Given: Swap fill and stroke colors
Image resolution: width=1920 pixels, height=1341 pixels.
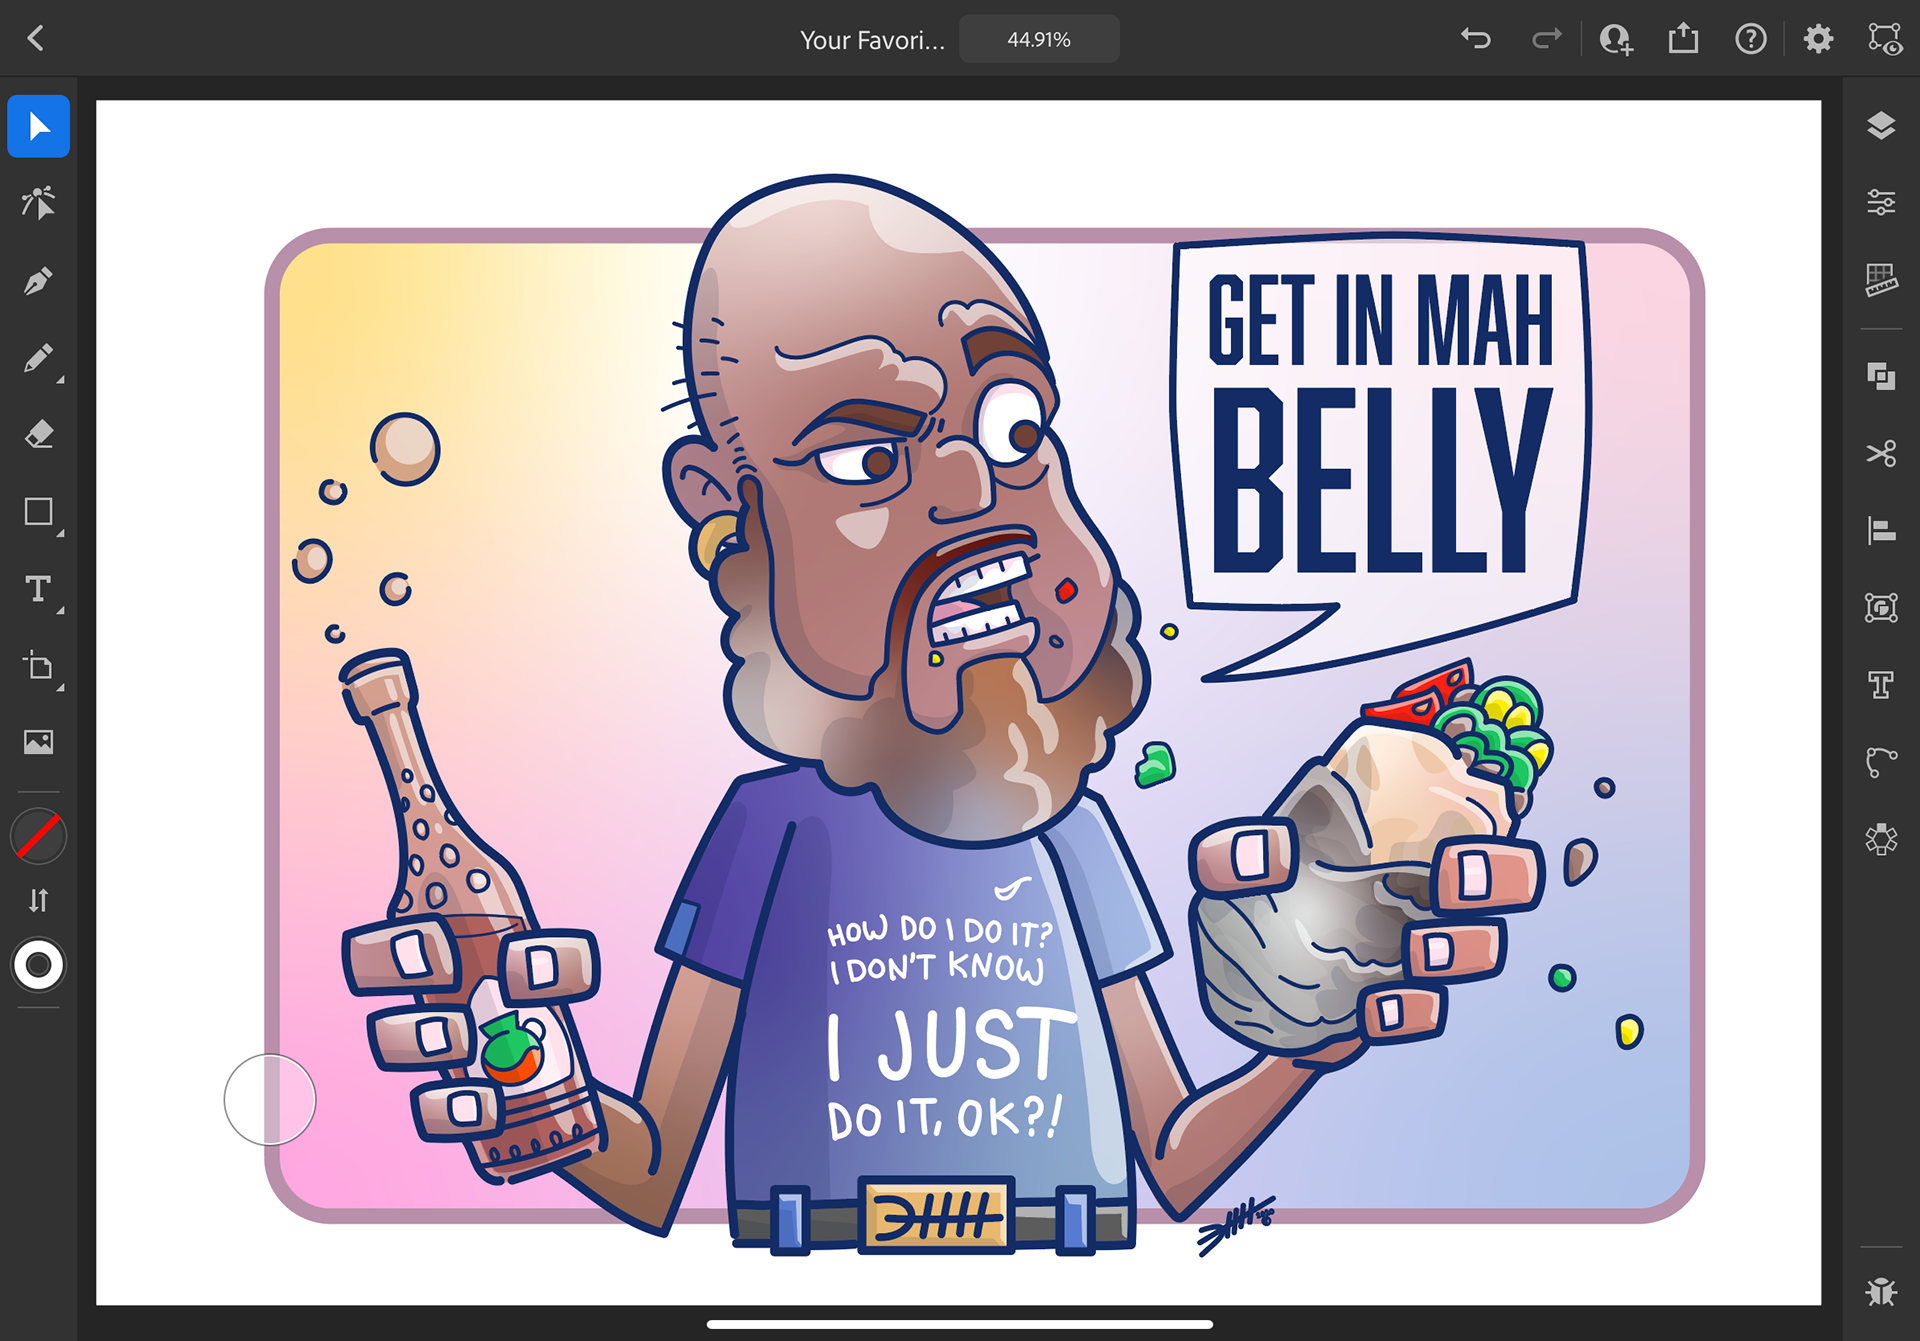Looking at the screenshot, I should tap(38, 901).
